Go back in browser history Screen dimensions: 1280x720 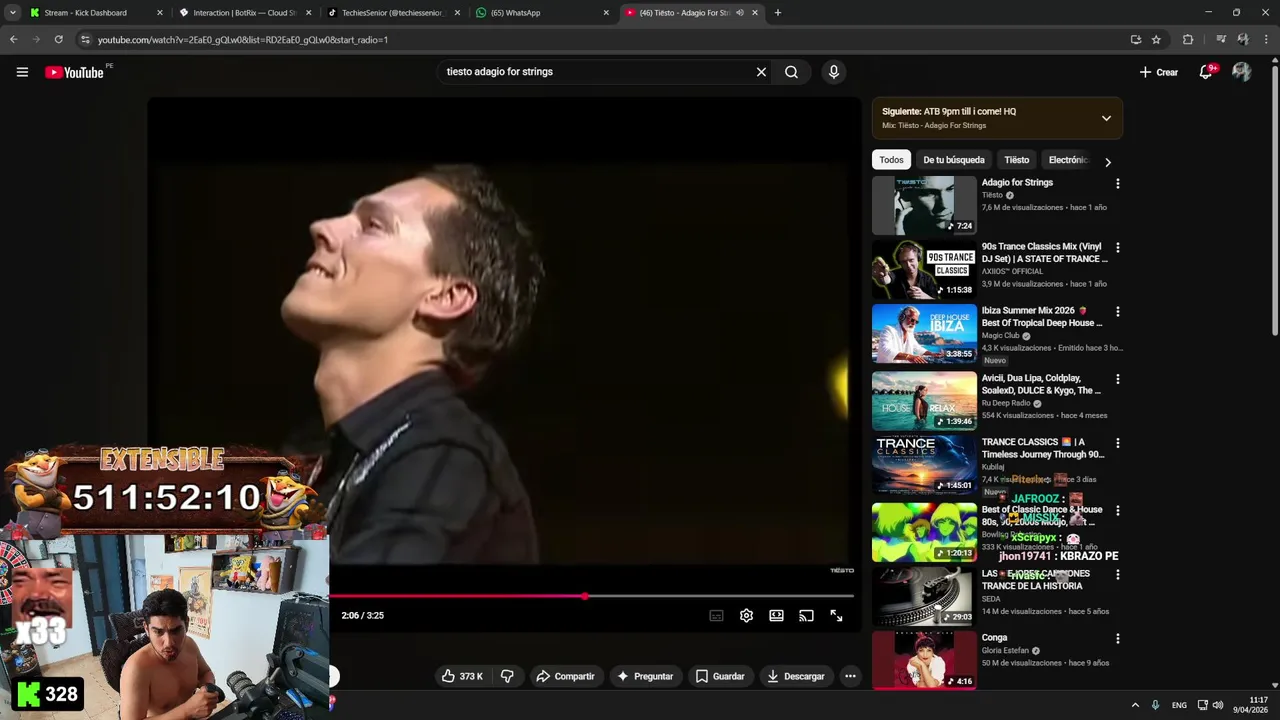(x=13, y=40)
